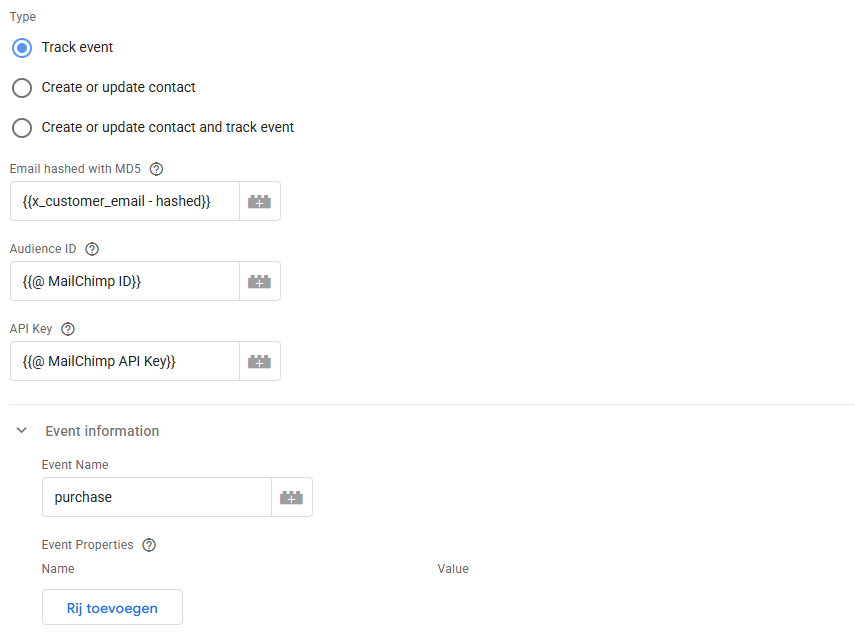Click the Event information heading
The height and width of the screenshot is (638, 855).
102,431
